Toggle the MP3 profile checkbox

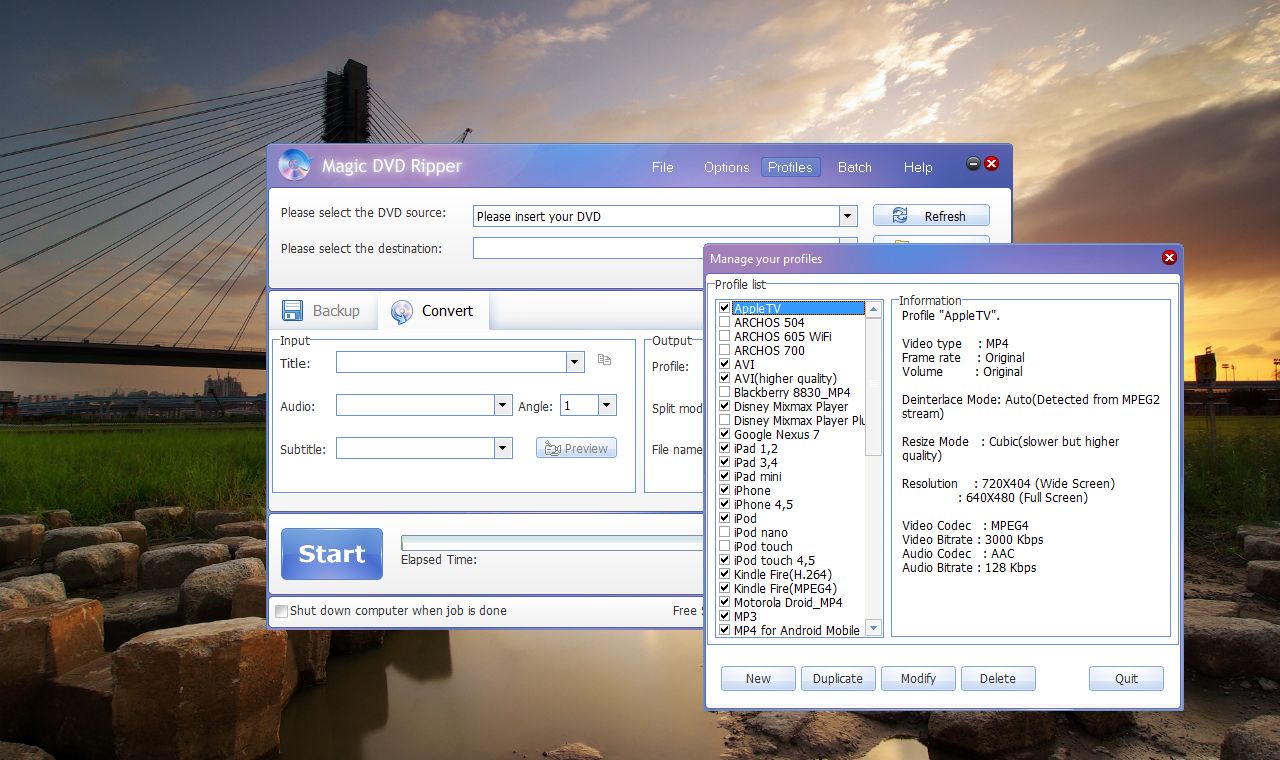[725, 617]
